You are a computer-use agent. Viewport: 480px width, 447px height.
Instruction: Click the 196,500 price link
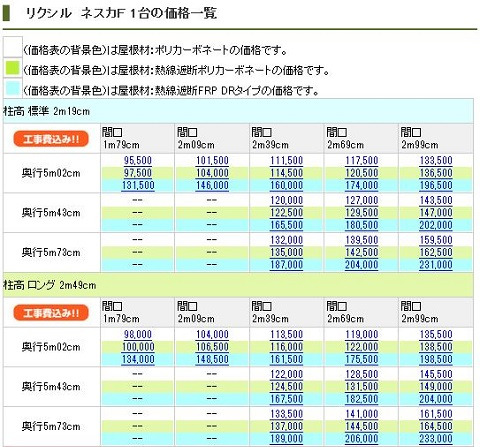[x=436, y=185]
